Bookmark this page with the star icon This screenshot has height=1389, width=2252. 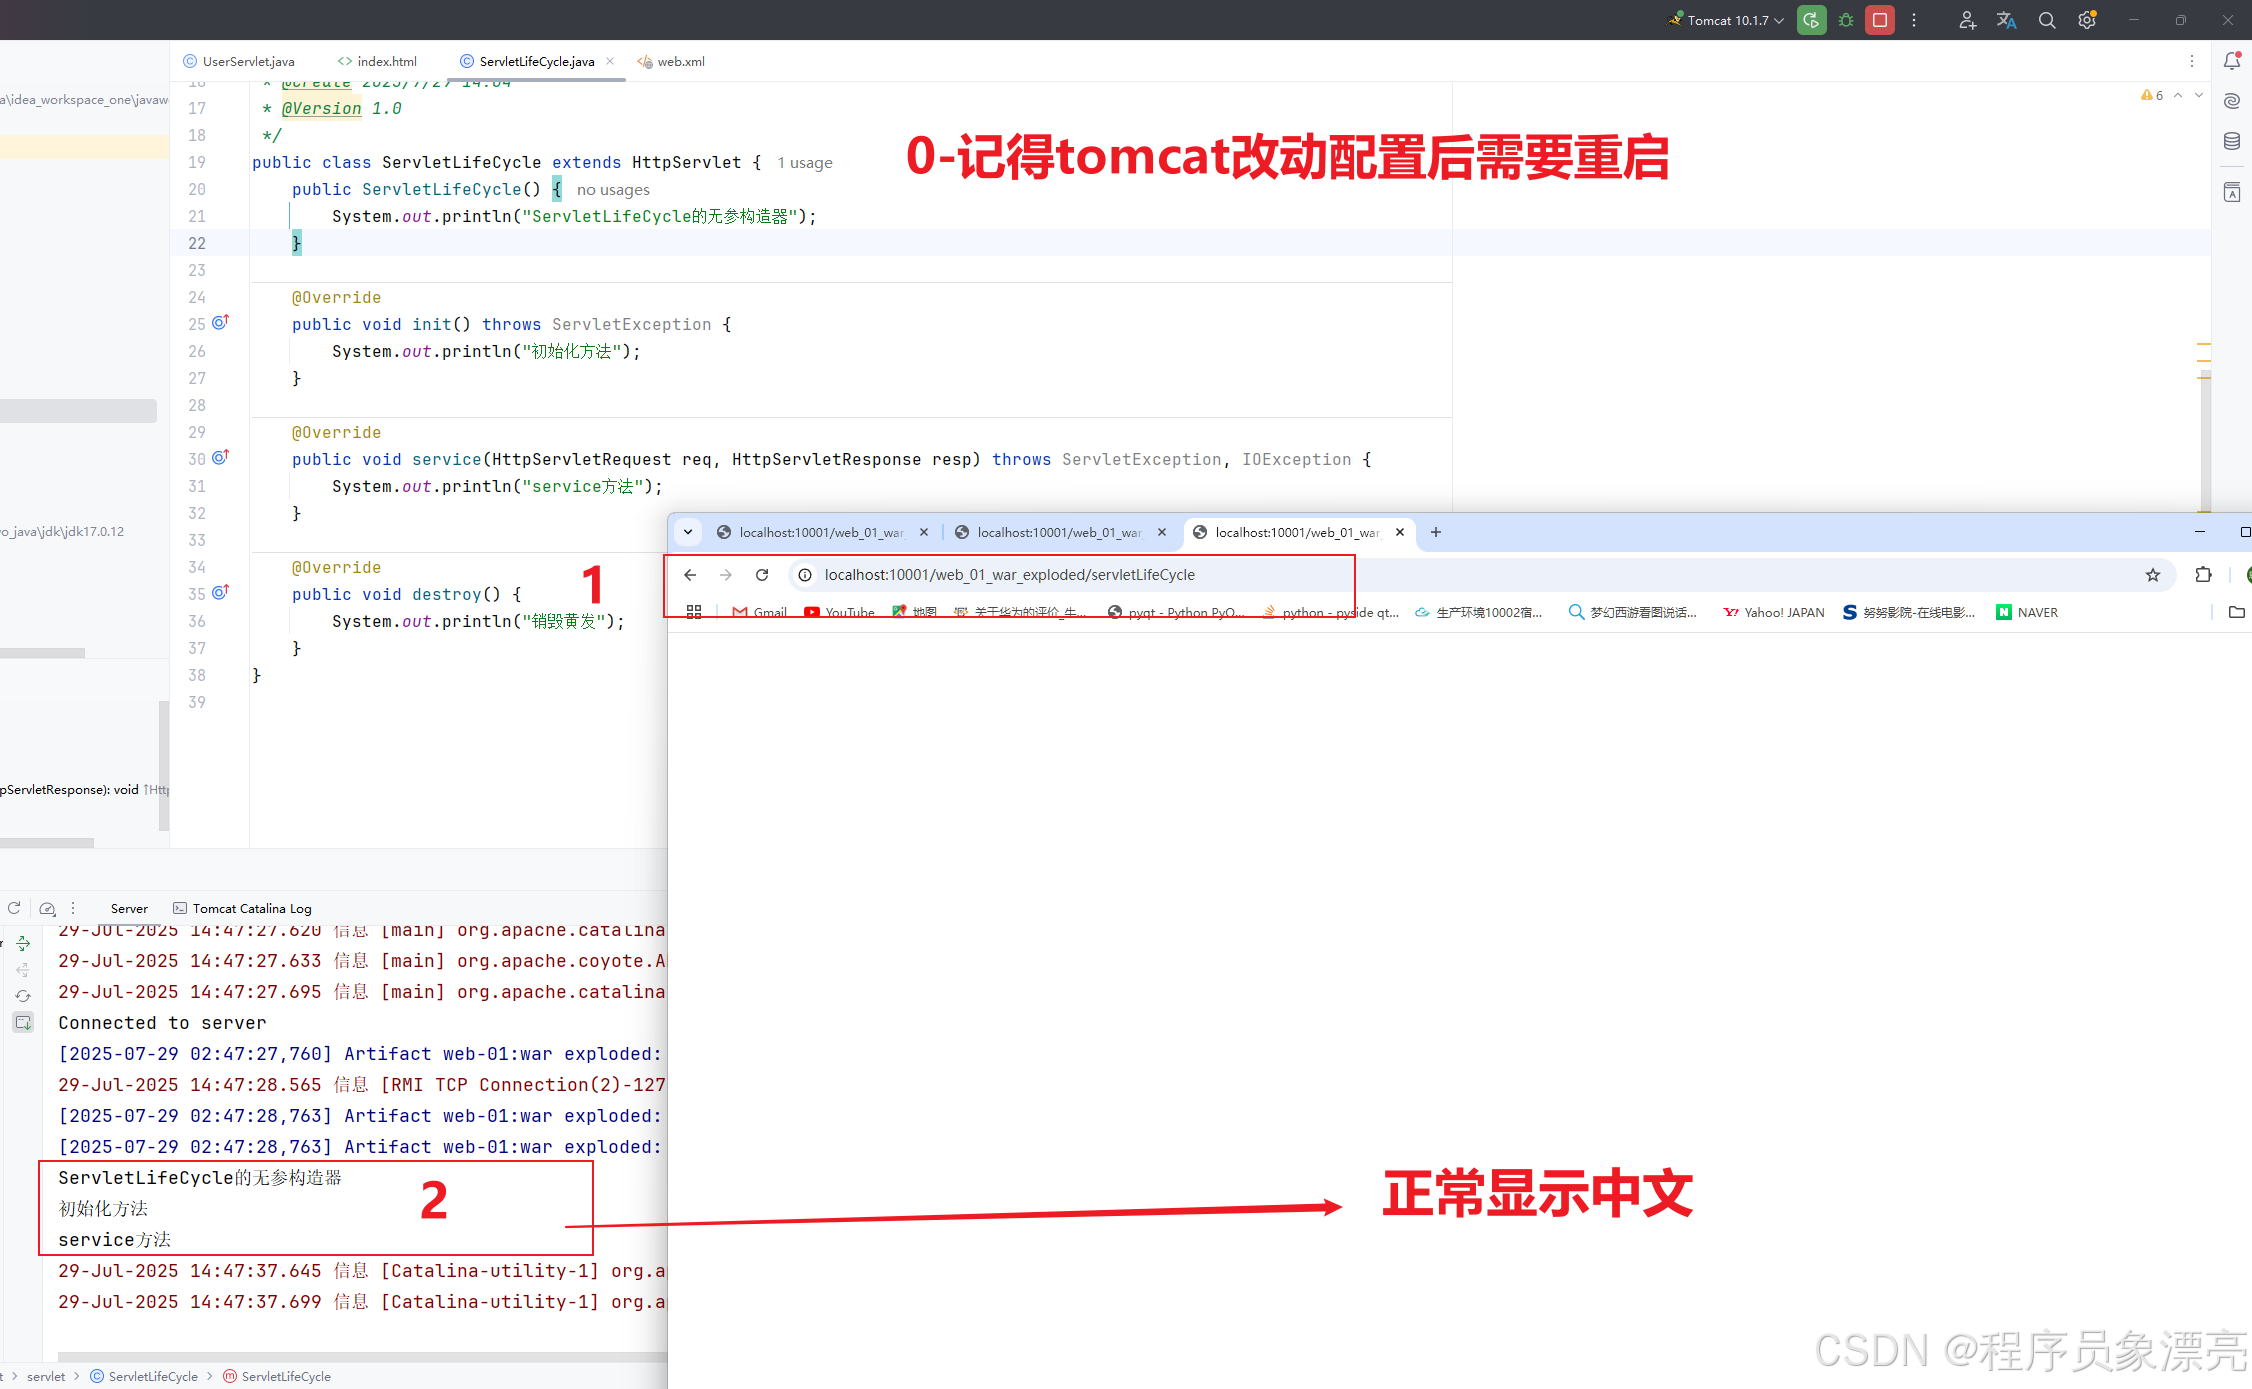pyautogui.click(x=2153, y=575)
